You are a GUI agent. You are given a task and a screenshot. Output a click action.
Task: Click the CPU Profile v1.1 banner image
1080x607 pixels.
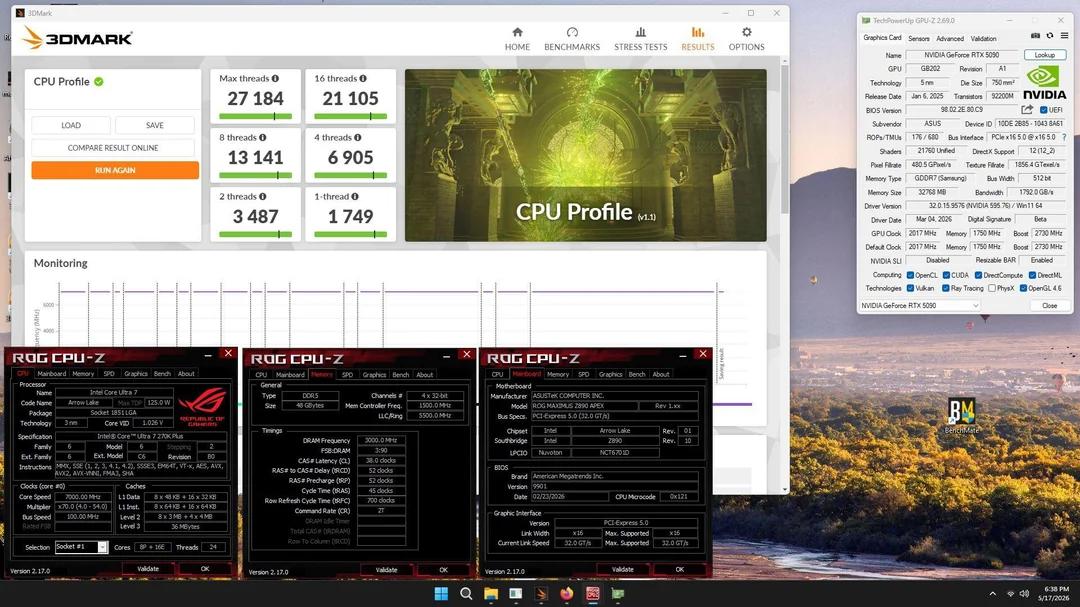(585, 155)
